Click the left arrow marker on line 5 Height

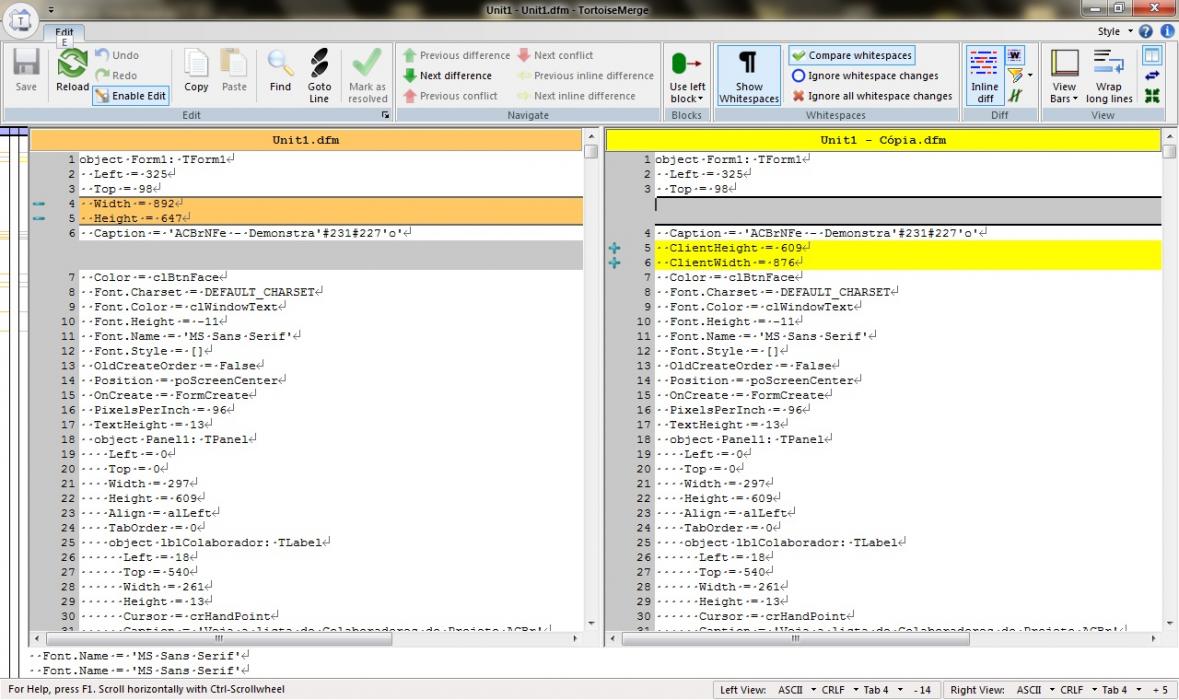pos(39,218)
